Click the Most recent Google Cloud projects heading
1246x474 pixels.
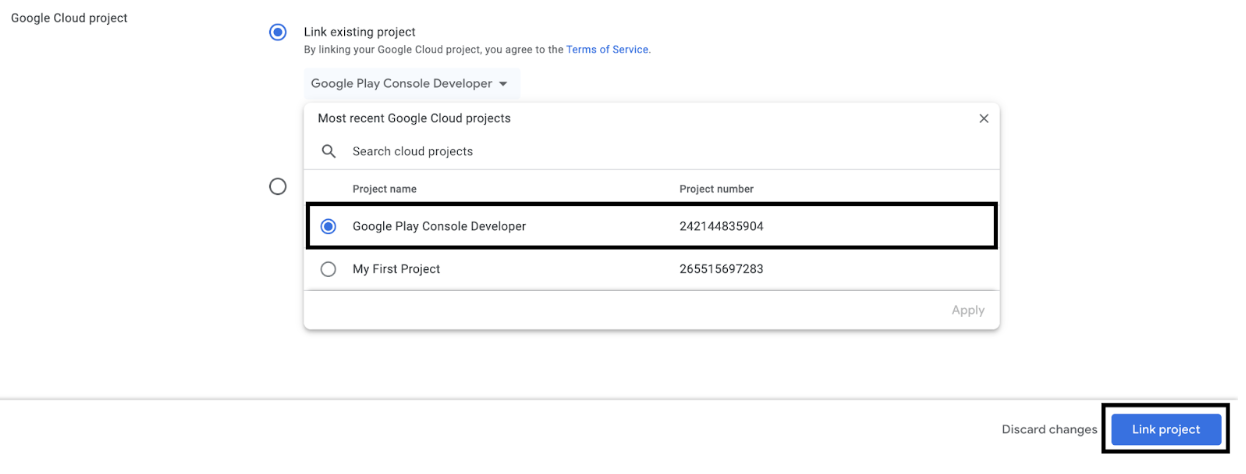(x=414, y=118)
